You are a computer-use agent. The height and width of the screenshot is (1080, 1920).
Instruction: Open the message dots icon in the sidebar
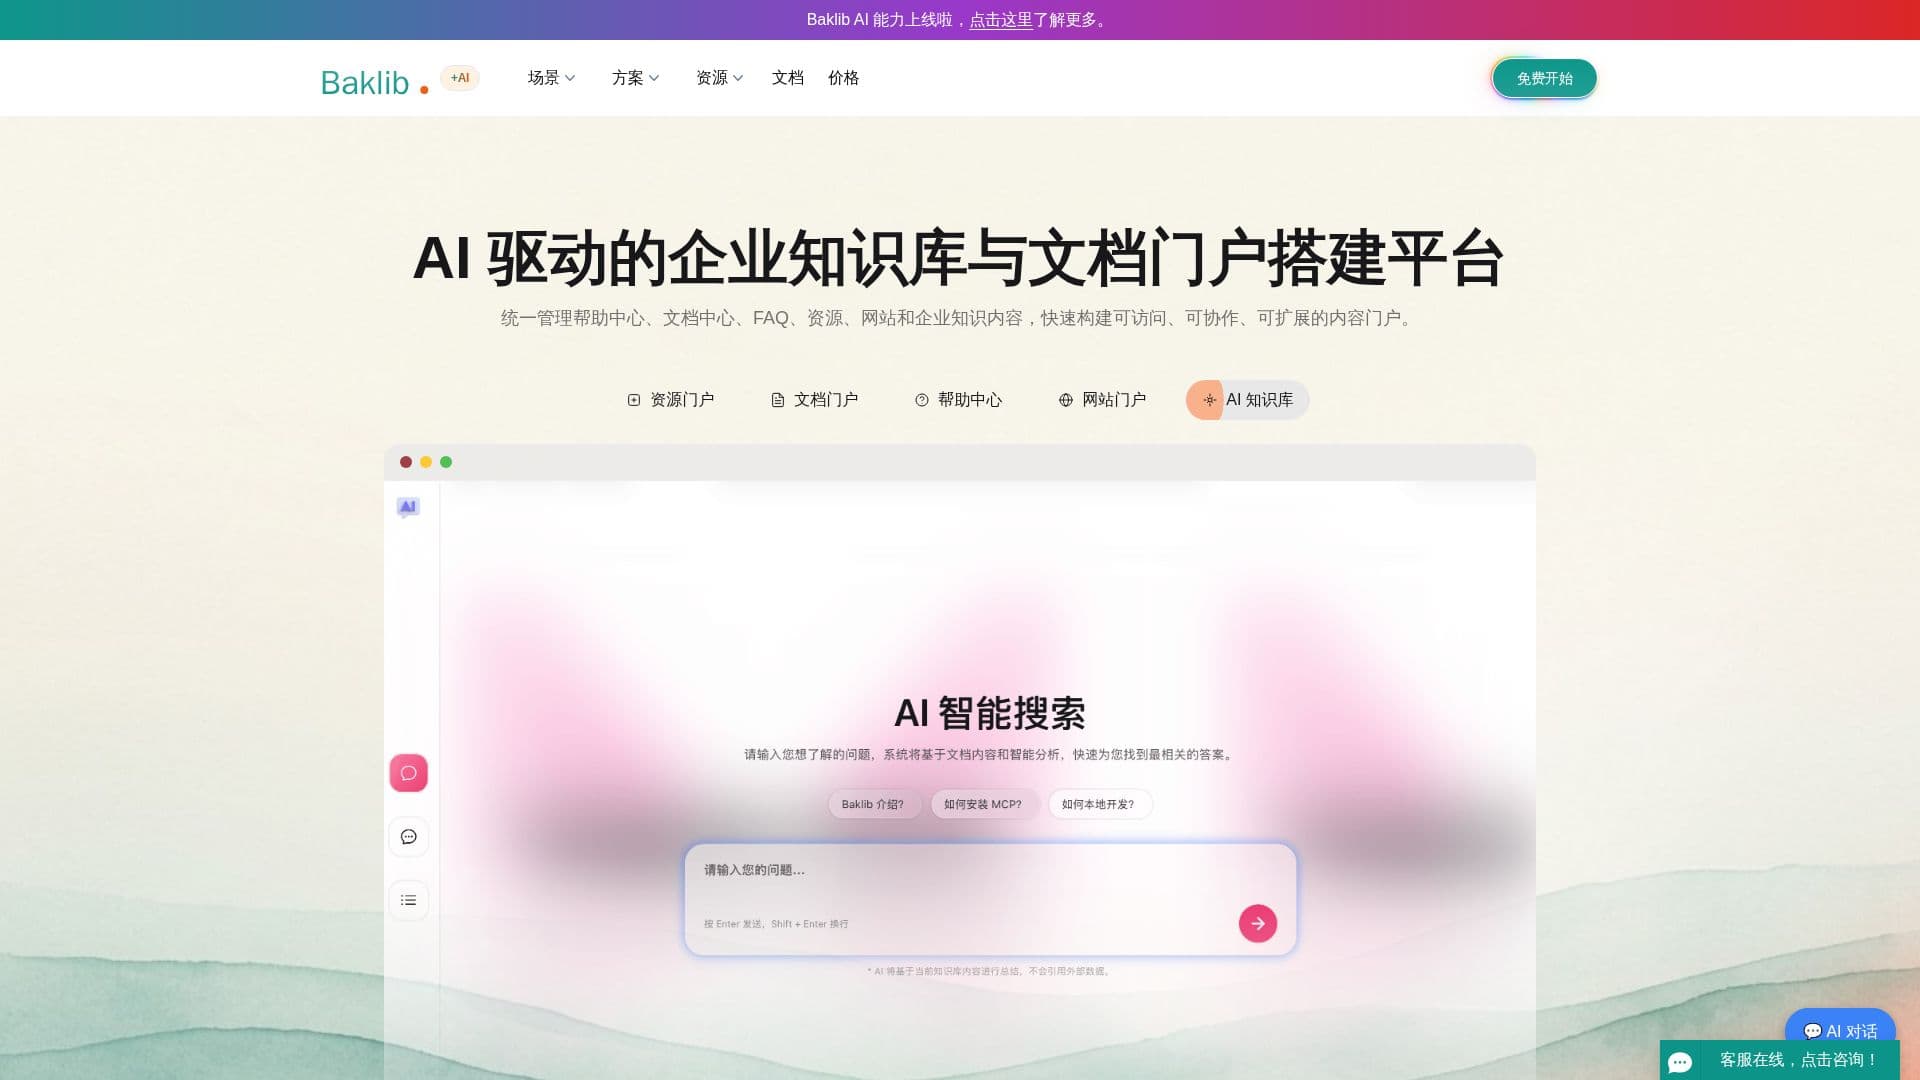click(x=408, y=837)
